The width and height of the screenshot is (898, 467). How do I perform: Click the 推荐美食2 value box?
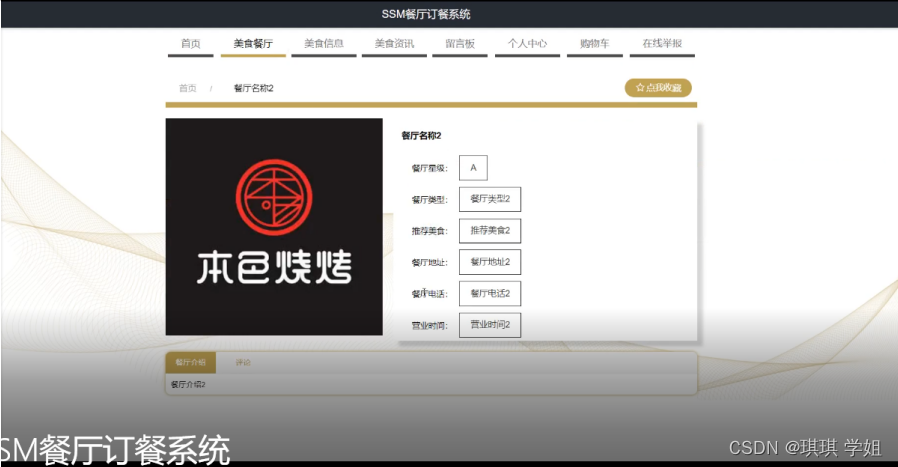490,231
